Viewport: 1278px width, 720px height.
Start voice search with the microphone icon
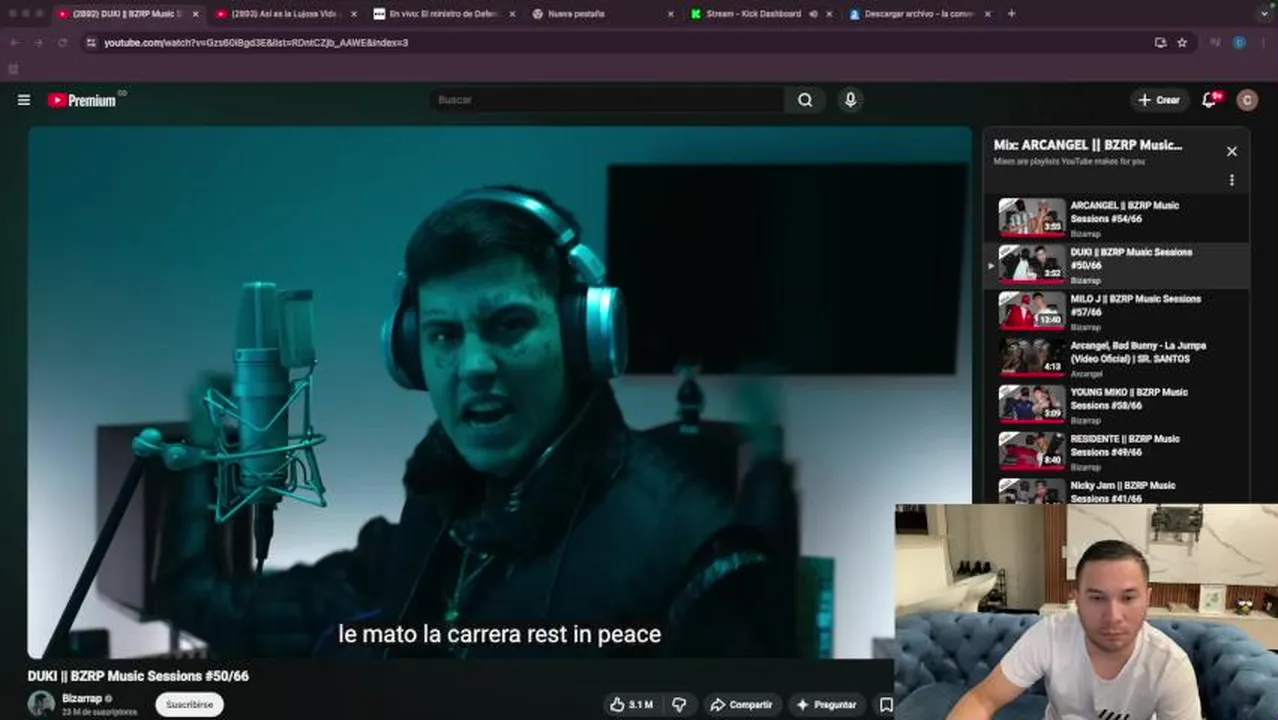(851, 100)
